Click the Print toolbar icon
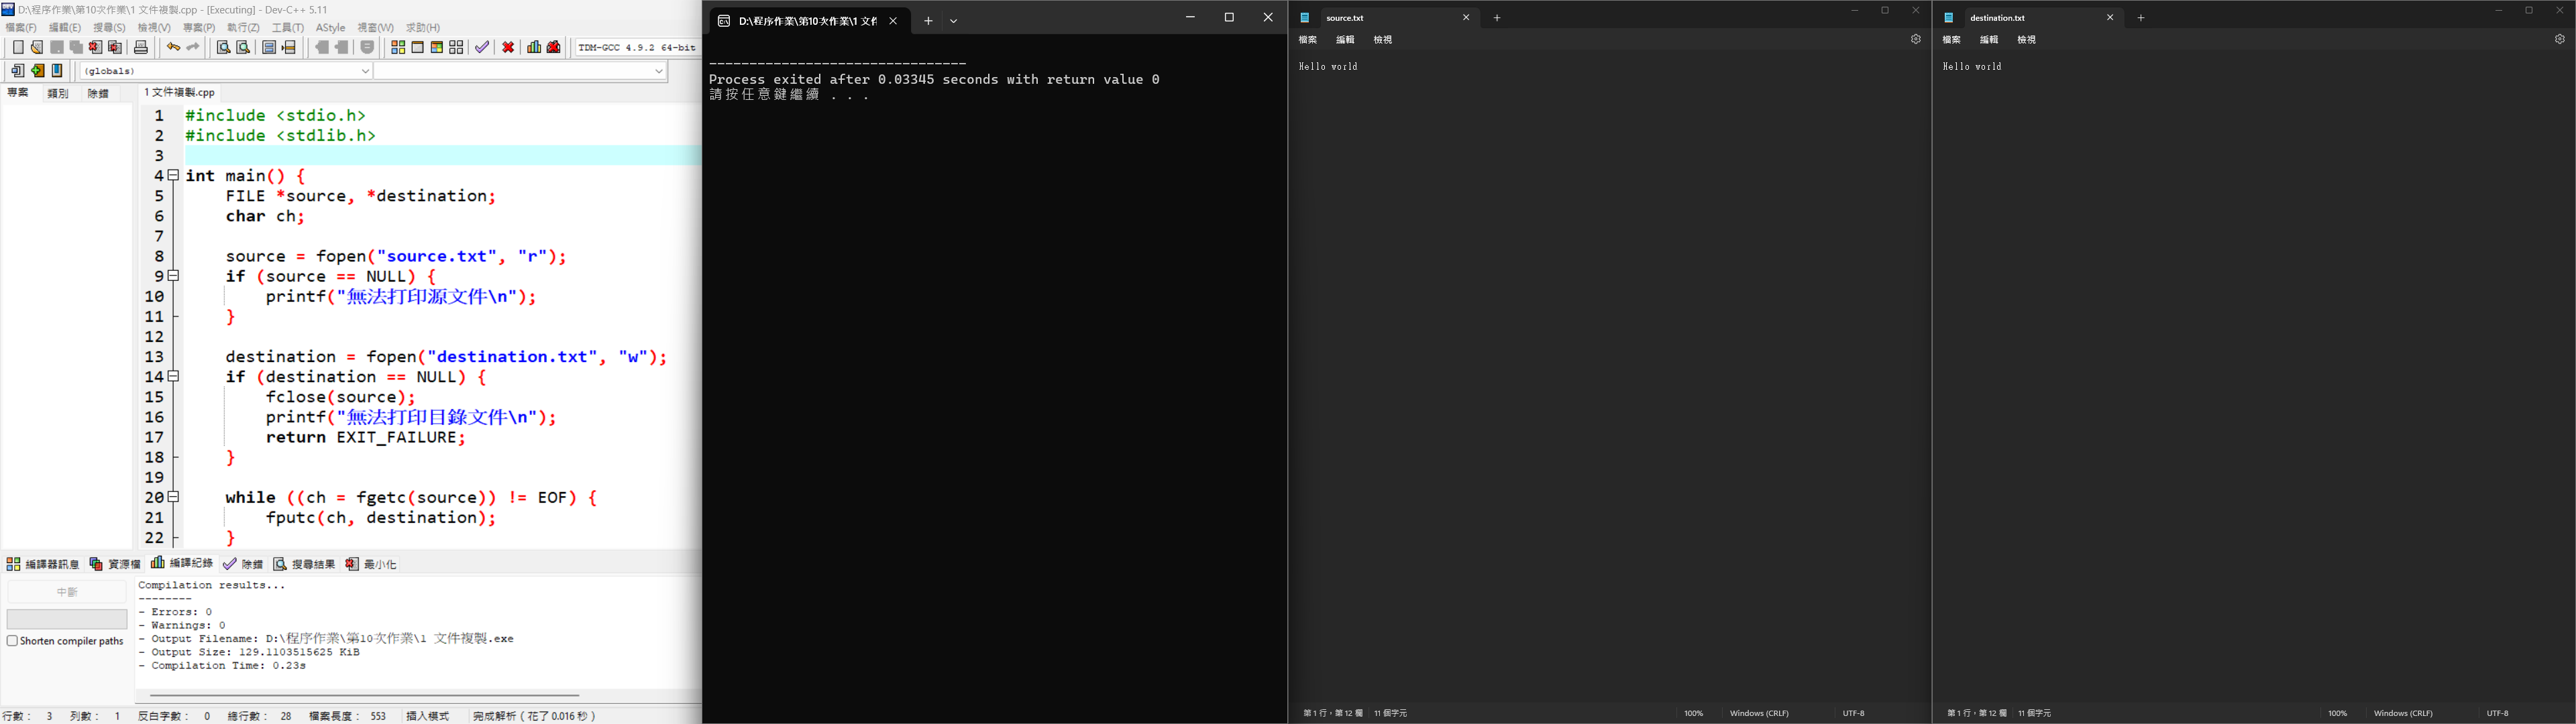Image resolution: width=2576 pixels, height=724 pixels. 141,47
